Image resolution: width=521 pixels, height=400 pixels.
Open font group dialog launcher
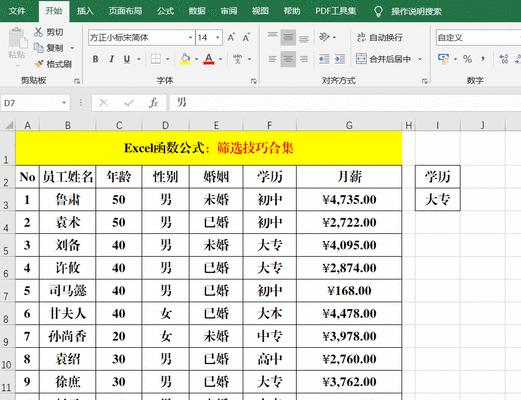tap(254, 81)
